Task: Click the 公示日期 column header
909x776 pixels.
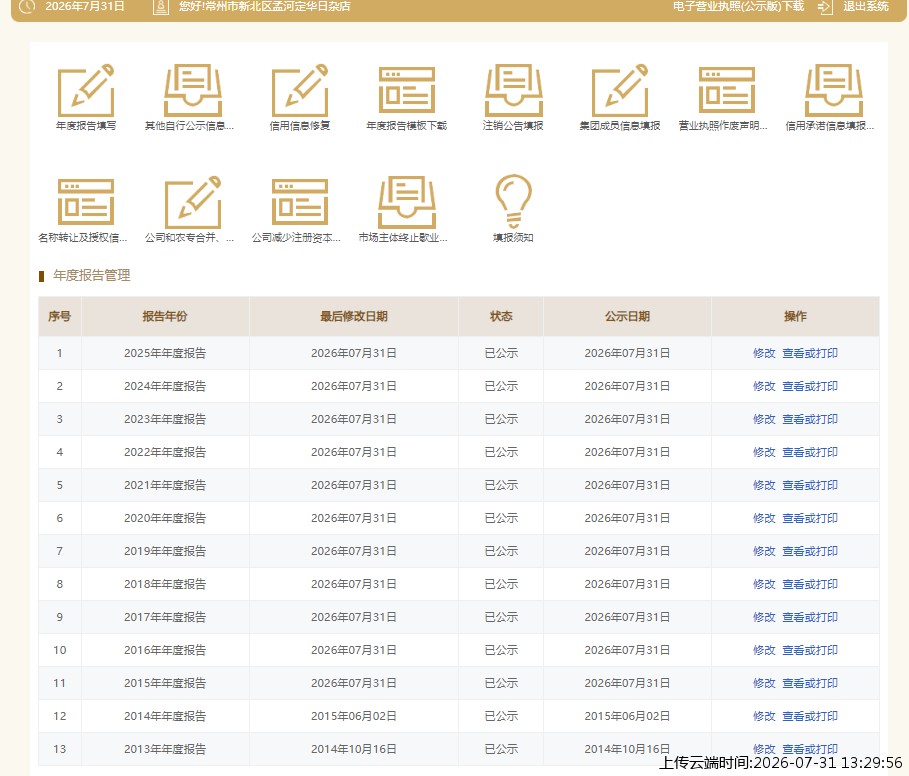Action: tap(627, 316)
